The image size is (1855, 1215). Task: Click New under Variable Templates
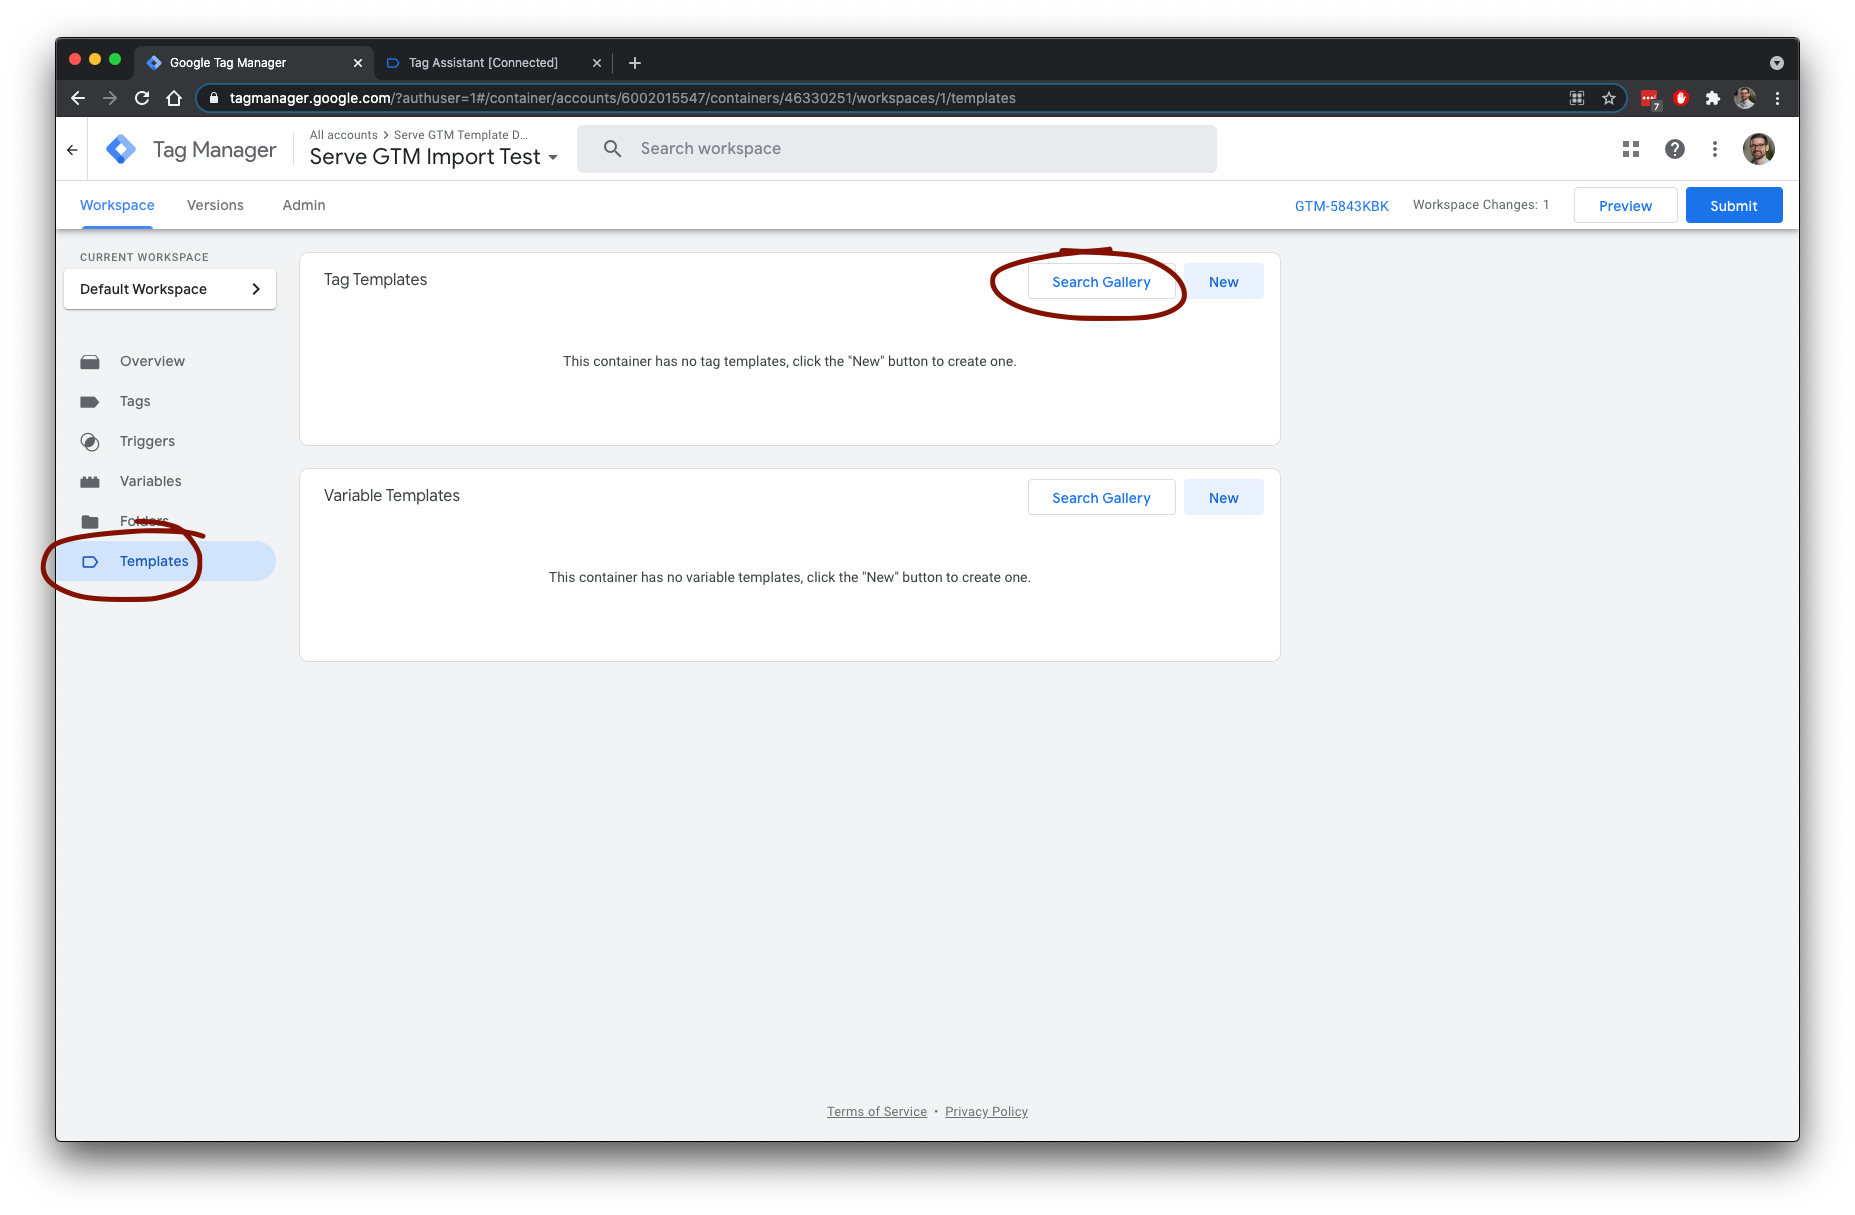pyautogui.click(x=1223, y=497)
